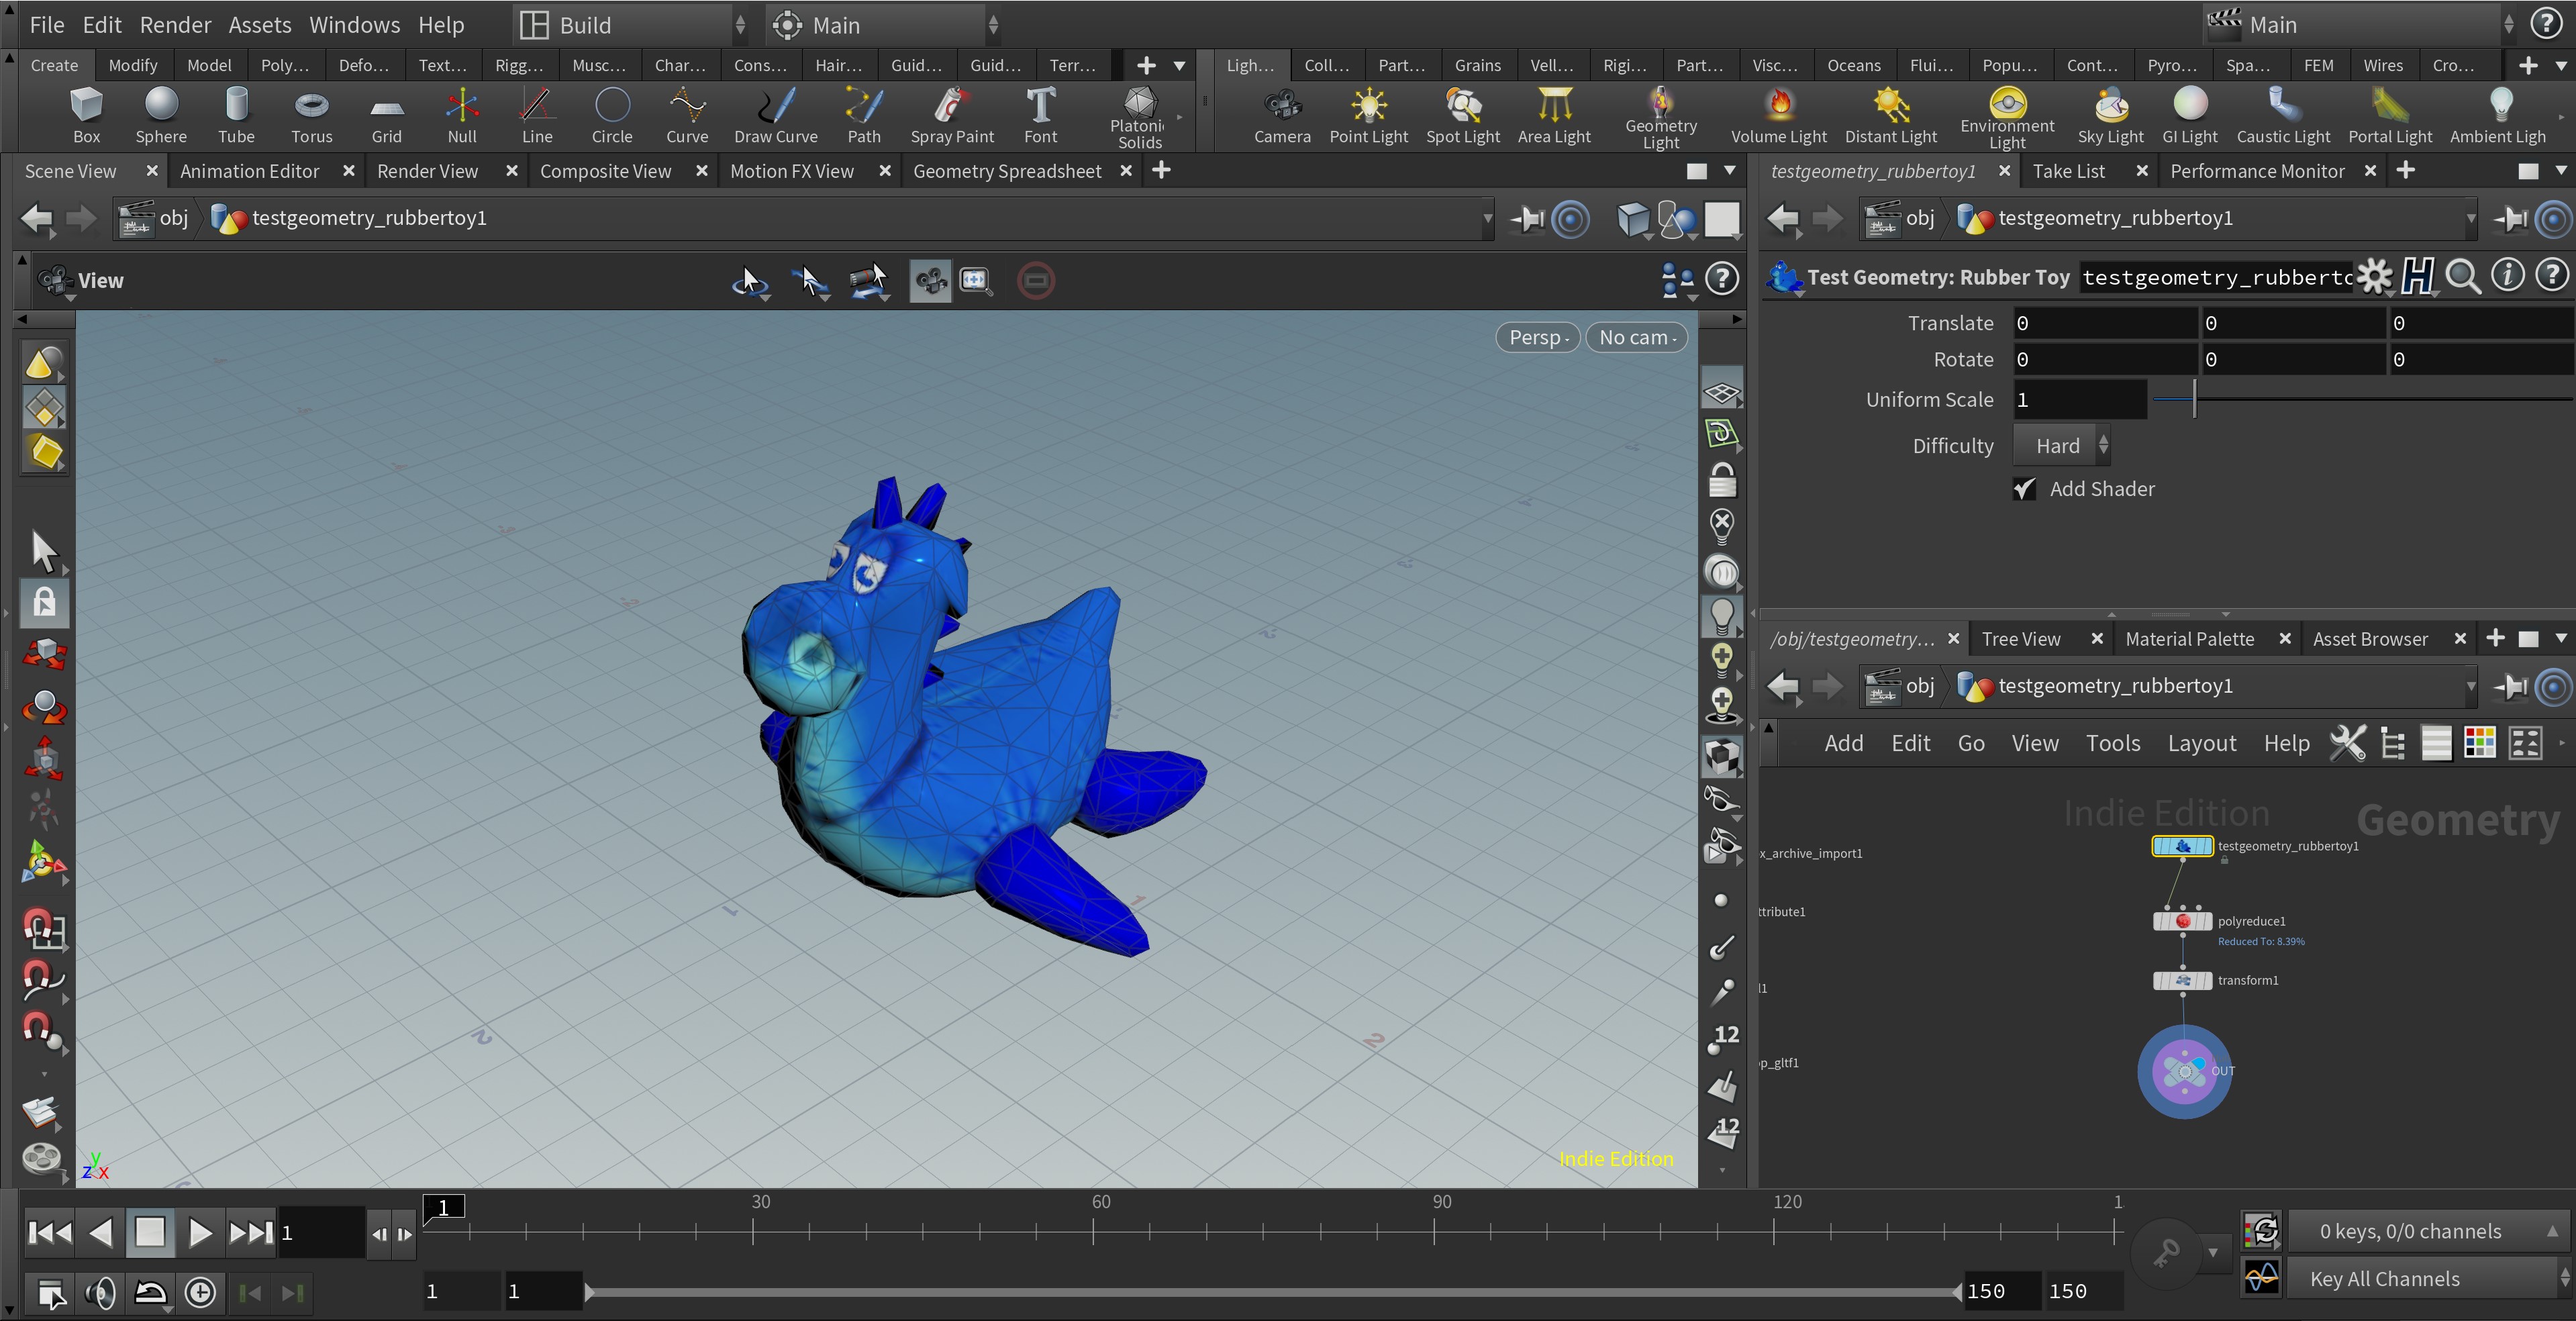Viewport: 2576px width, 1321px height.
Task: Add an Environment Light
Action: 2007,117
